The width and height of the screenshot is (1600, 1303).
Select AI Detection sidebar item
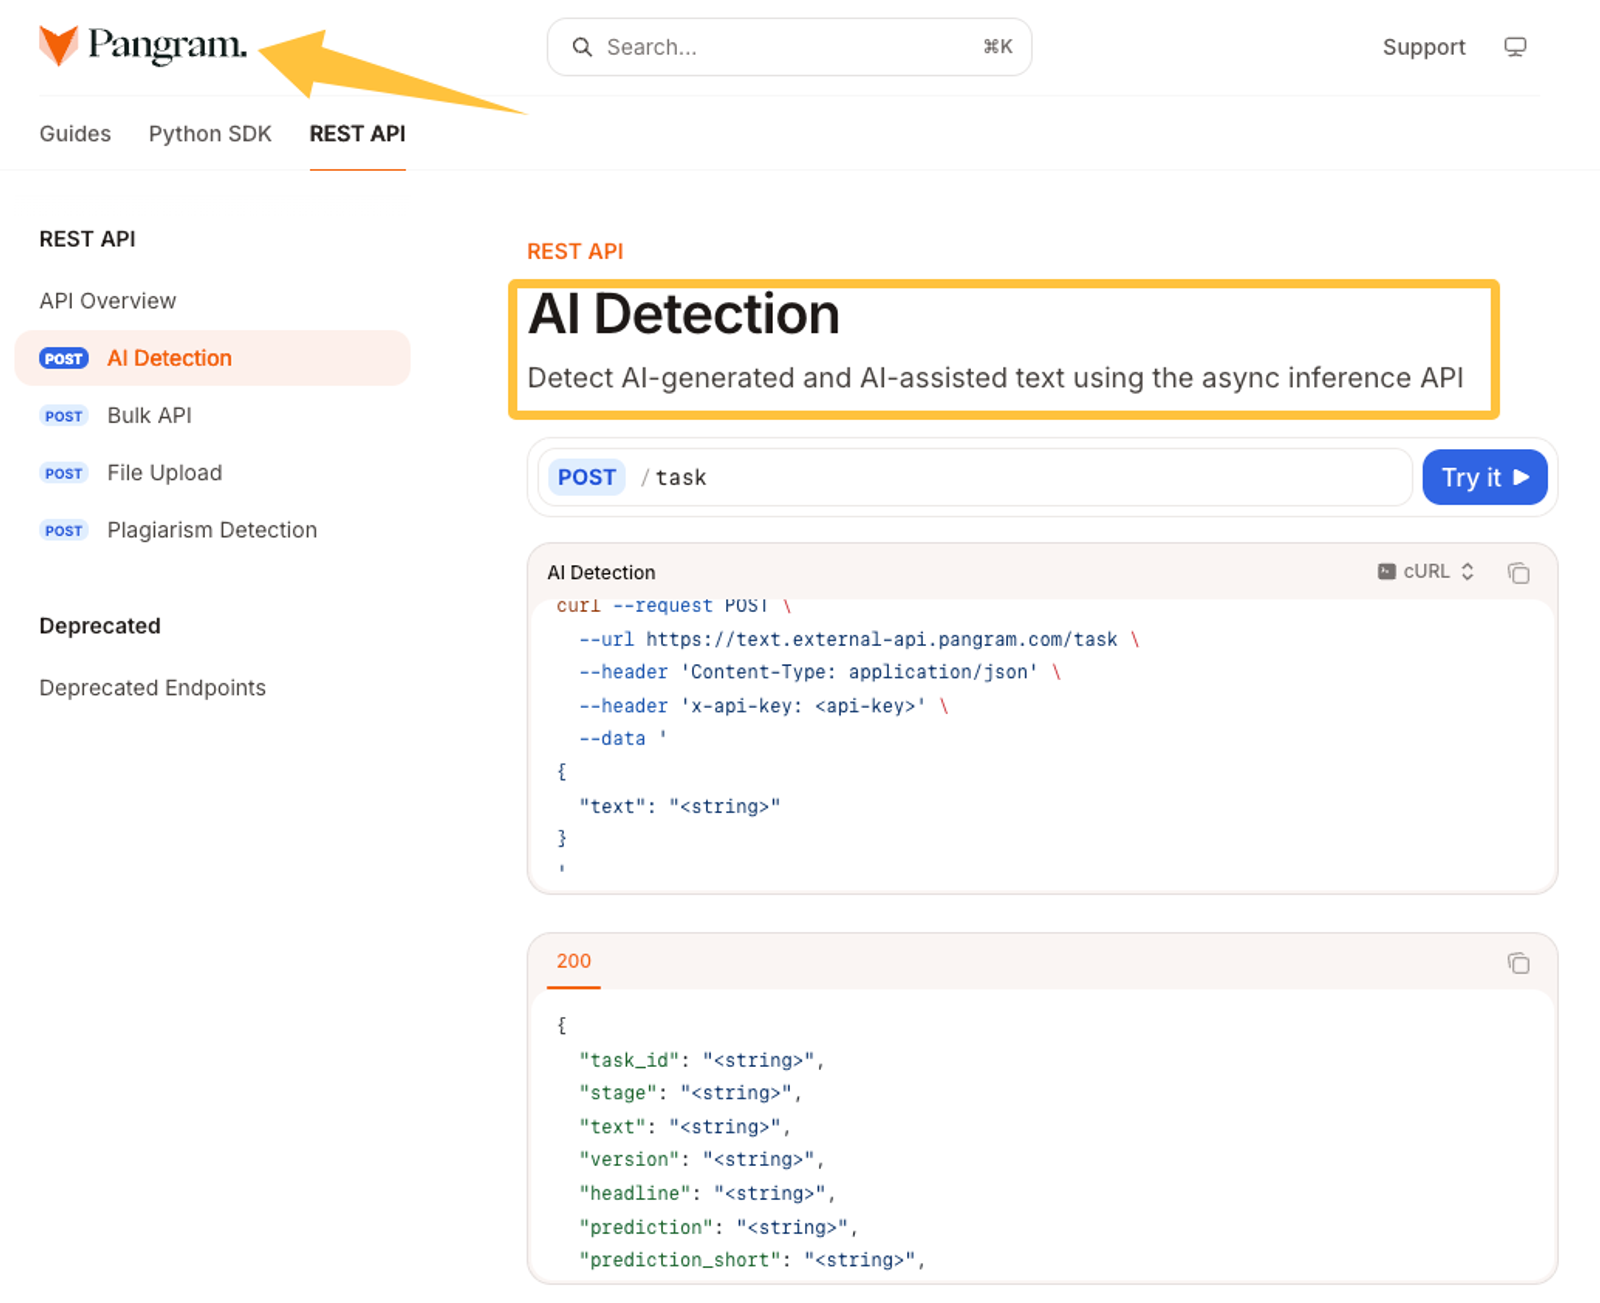(212, 358)
